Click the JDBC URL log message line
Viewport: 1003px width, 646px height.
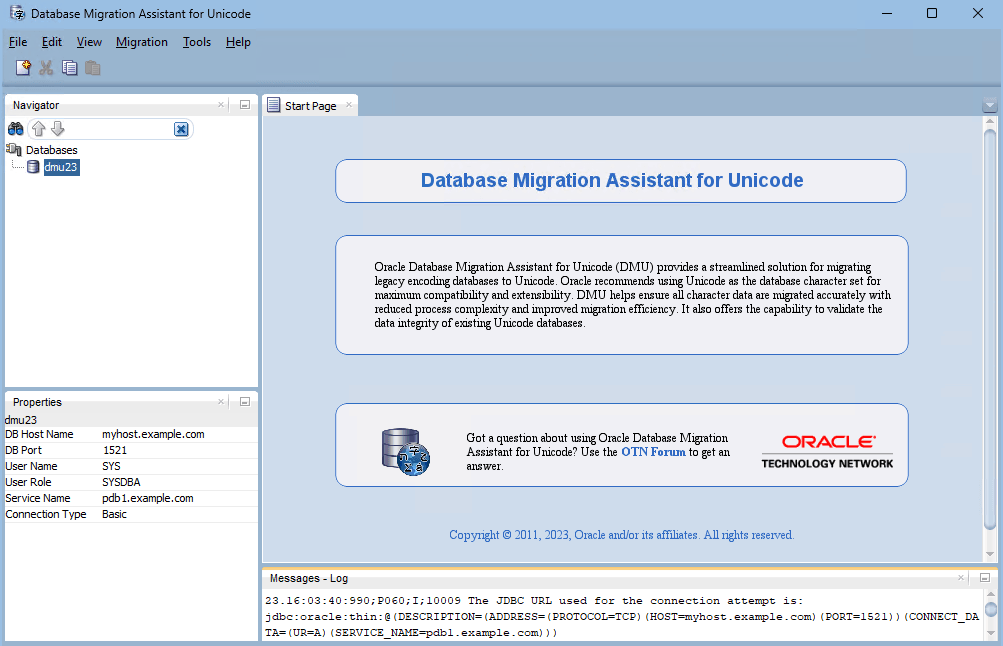(622, 617)
